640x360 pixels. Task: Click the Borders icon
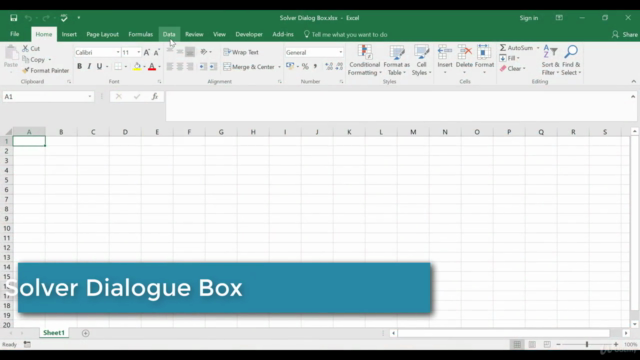coord(118,67)
